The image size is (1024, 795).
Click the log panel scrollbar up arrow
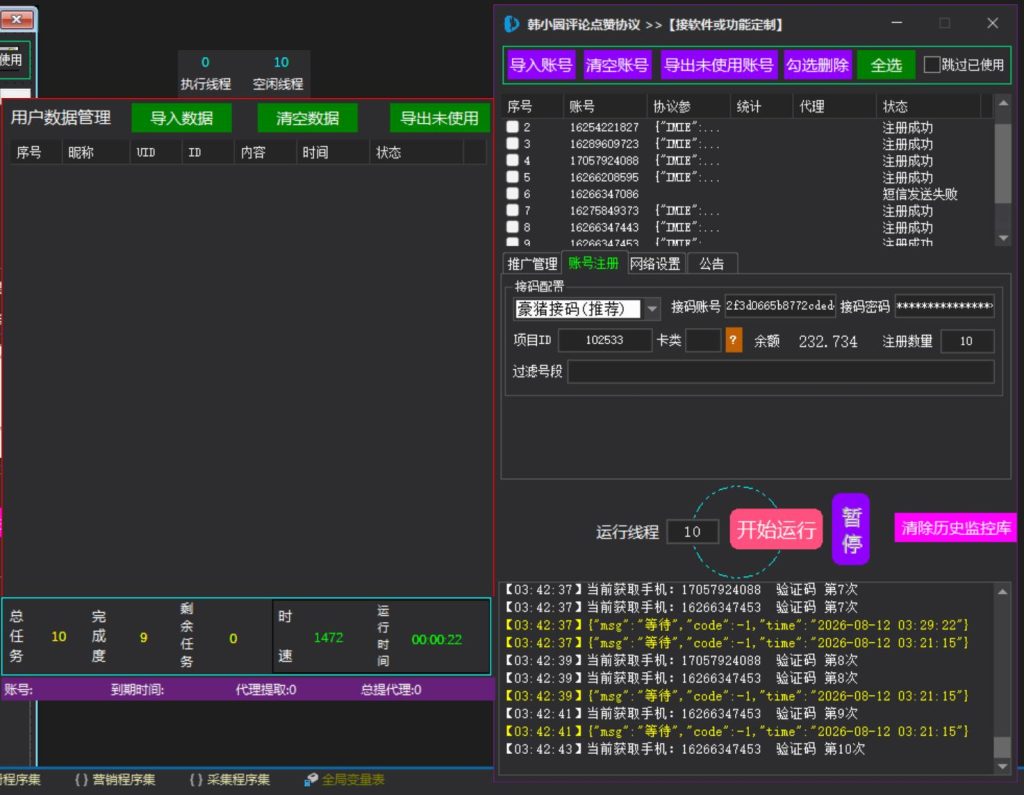pos(1002,592)
